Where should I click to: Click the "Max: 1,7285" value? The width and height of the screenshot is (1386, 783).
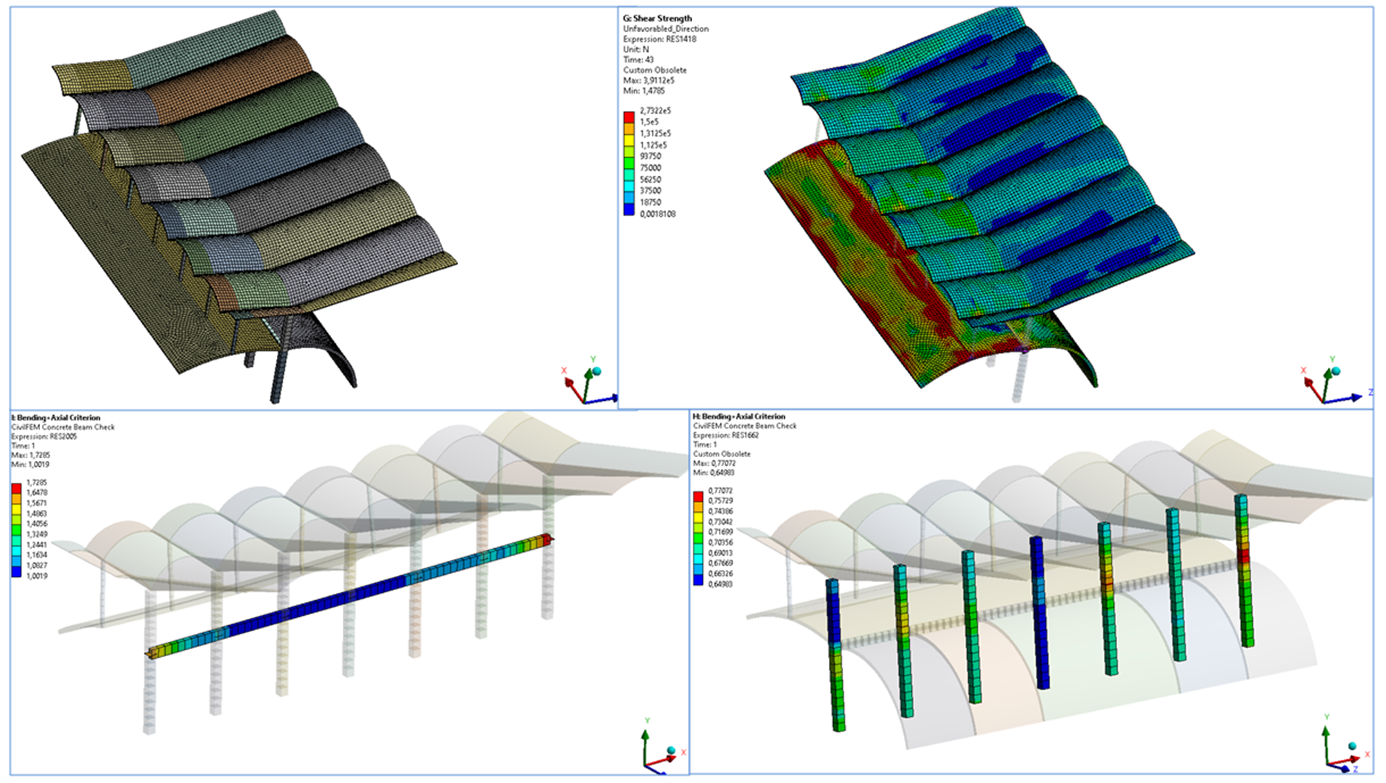(x=32, y=457)
